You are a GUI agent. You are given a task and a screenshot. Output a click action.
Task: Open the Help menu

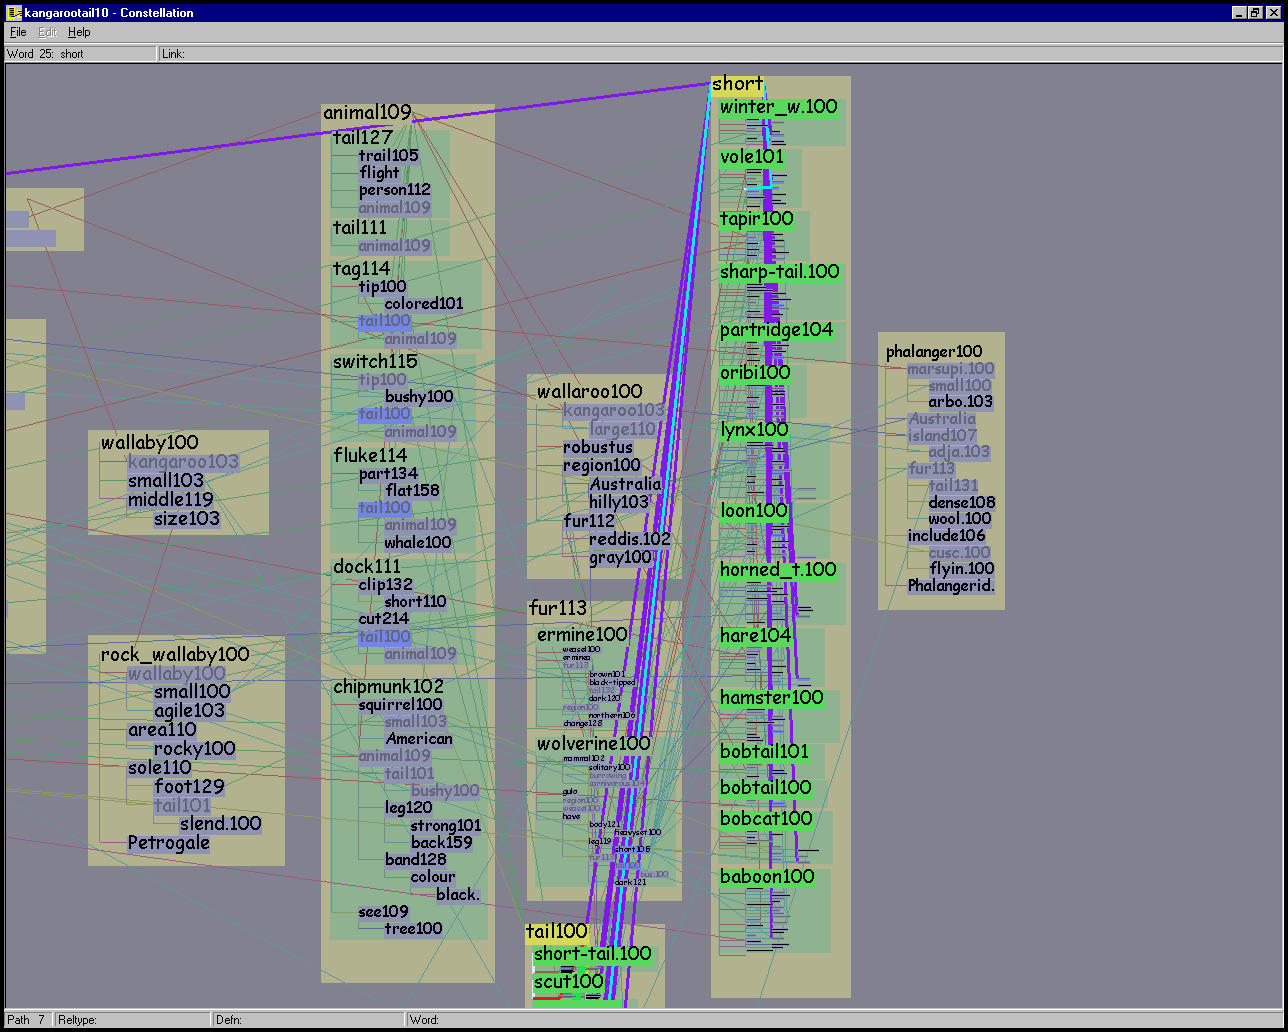point(79,32)
